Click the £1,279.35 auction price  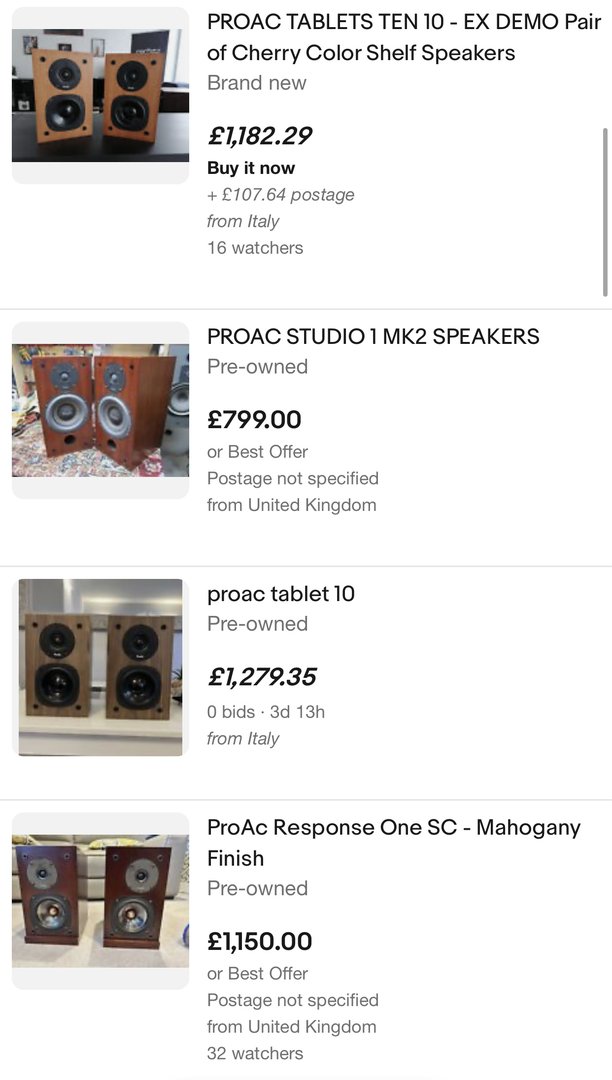(262, 677)
